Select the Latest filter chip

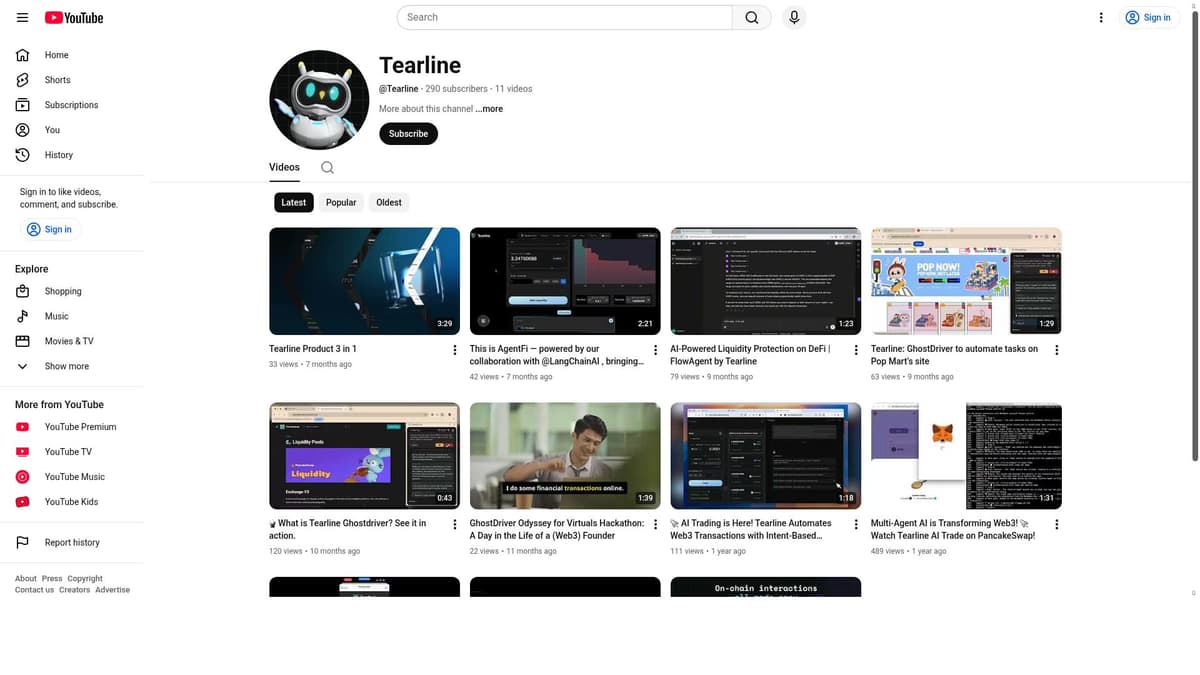tap(293, 202)
